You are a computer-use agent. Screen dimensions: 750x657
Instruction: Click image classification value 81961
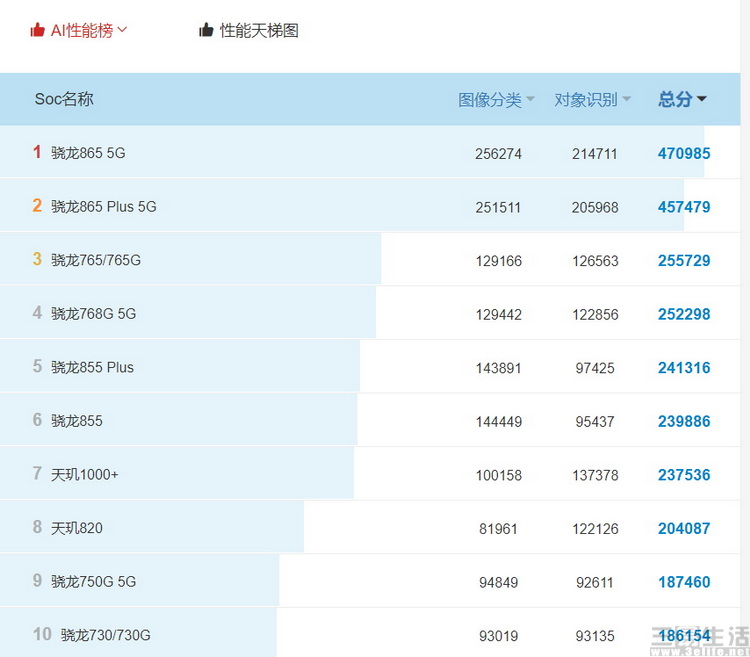coord(498,529)
